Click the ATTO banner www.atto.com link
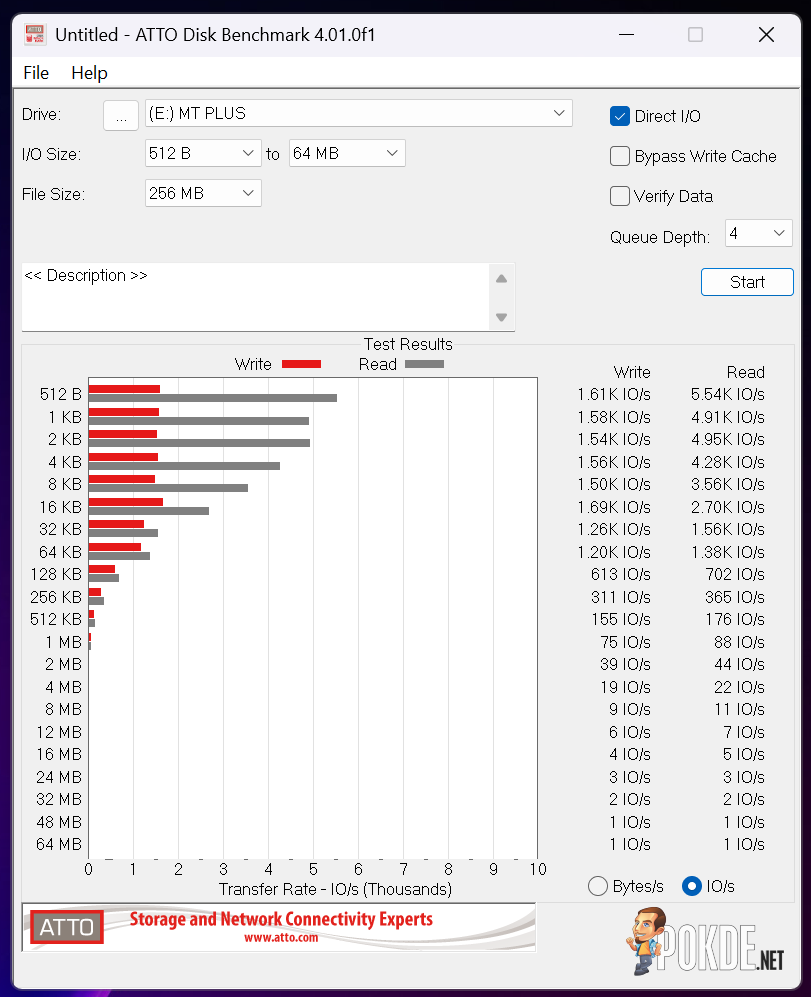The image size is (811, 997). (x=281, y=937)
